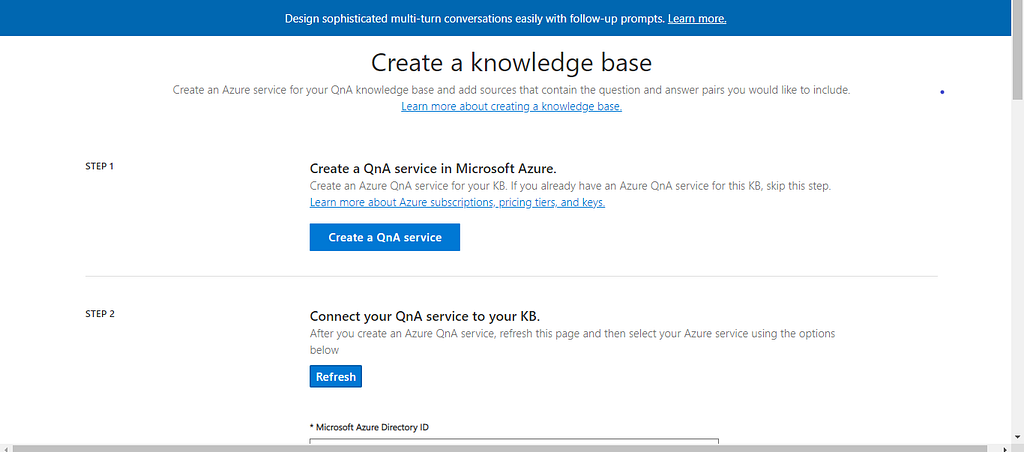
Task: Click the 'Create a knowledge base' page title
Action: pos(511,63)
